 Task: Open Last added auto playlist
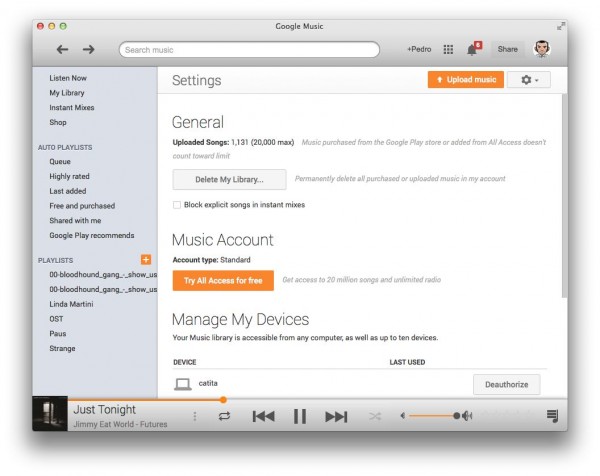[68, 191]
